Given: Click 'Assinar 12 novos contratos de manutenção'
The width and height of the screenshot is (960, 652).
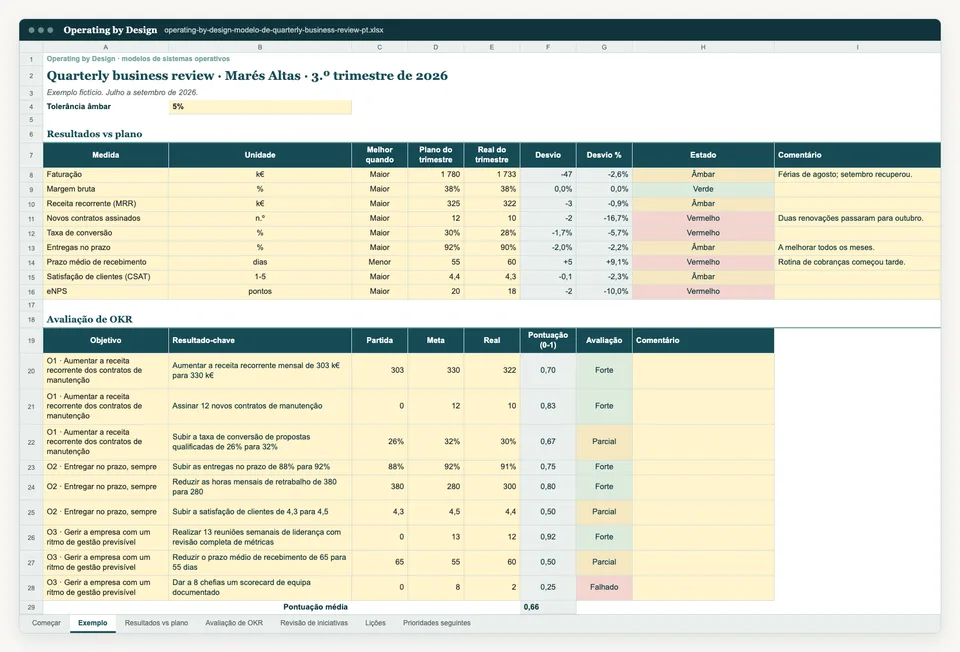Looking at the screenshot, I should point(260,406).
